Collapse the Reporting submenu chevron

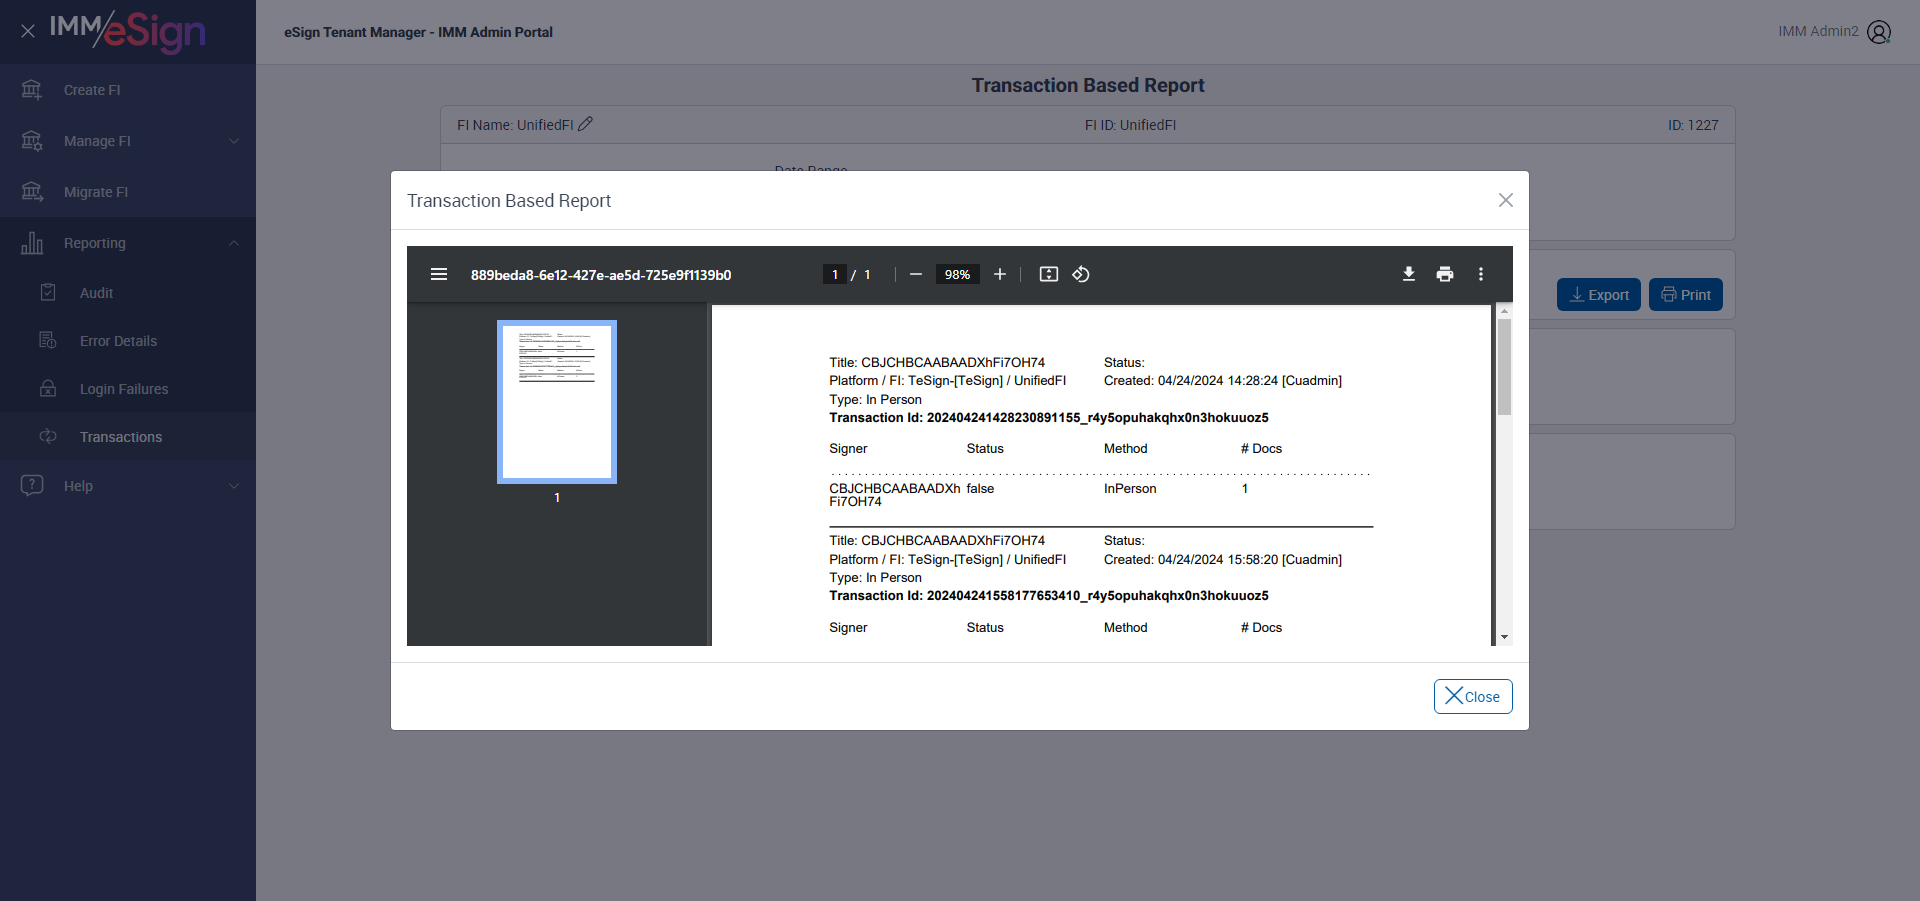coord(234,243)
